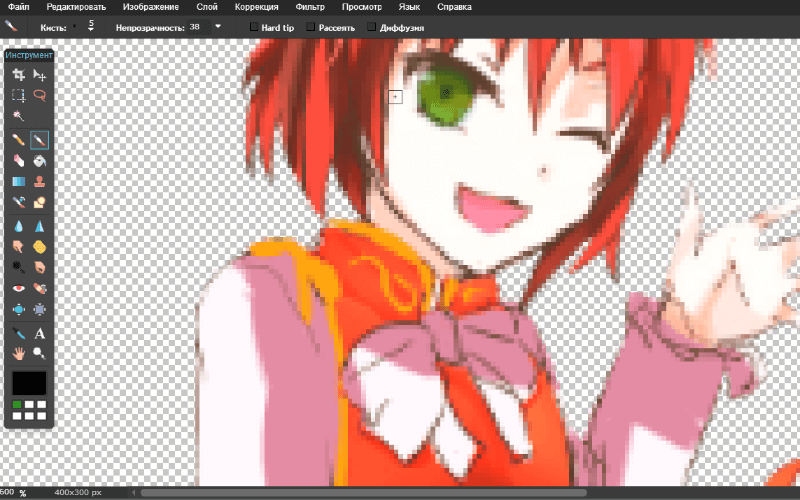
Task: Open the Коррекция menu
Action: [257, 7]
